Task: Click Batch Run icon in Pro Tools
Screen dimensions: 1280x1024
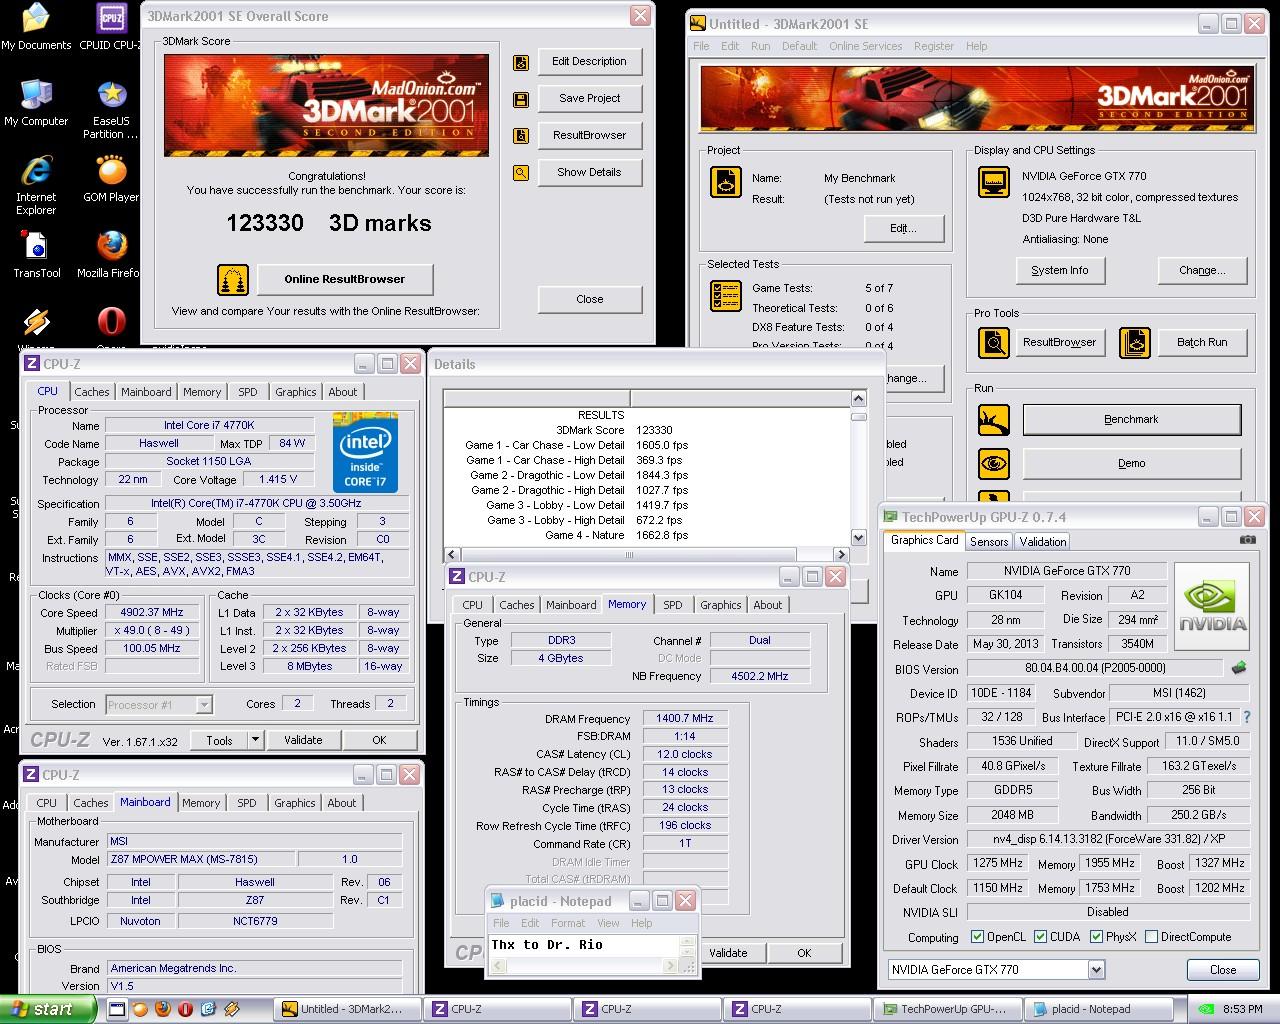Action: pyautogui.click(x=1135, y=343)
